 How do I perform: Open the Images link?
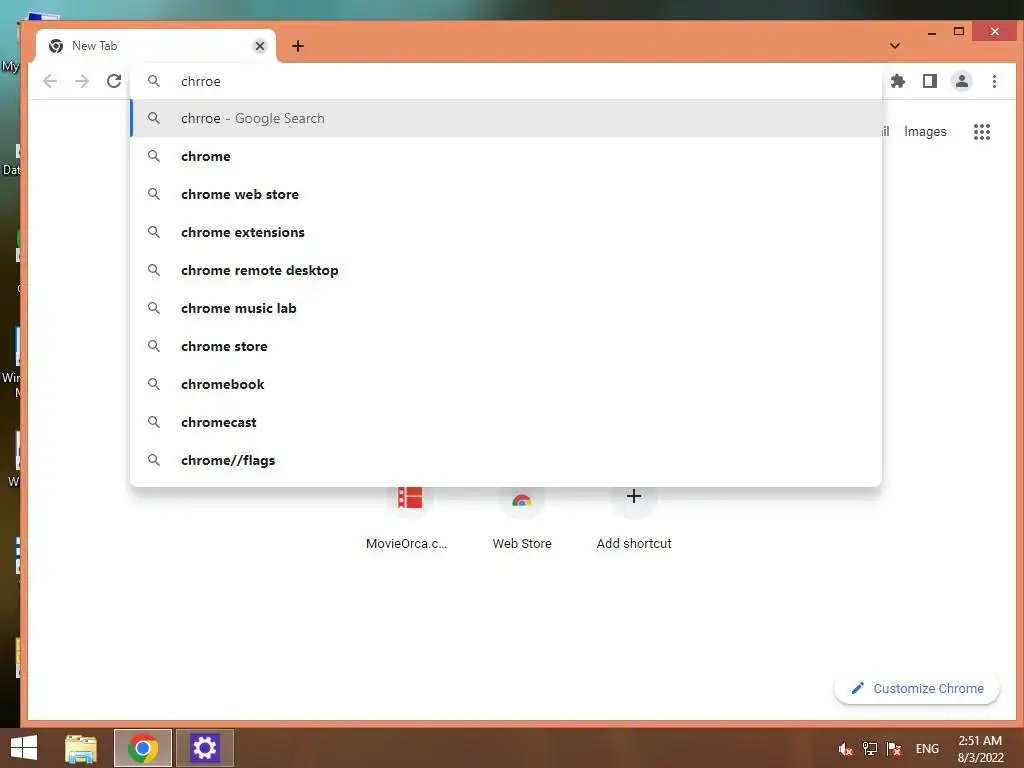pos(925,131)
